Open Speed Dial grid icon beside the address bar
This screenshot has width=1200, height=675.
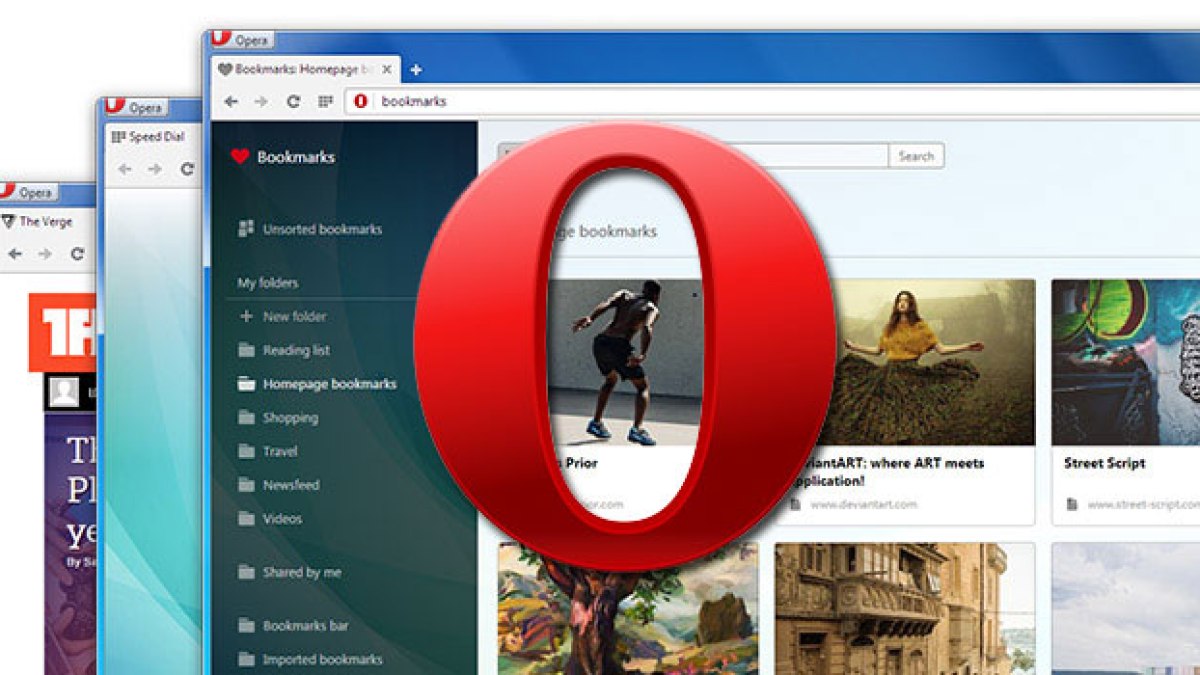(325, 101)
